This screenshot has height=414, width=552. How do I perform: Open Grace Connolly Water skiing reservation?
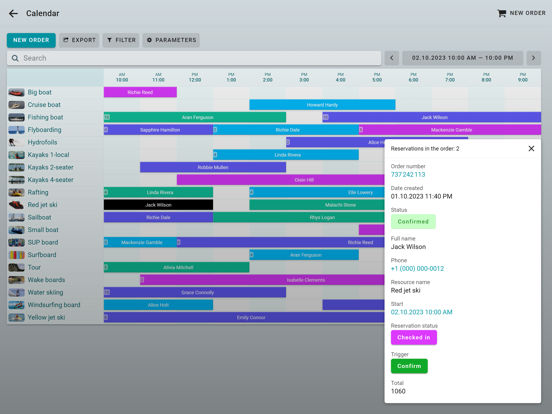point(195,292)
